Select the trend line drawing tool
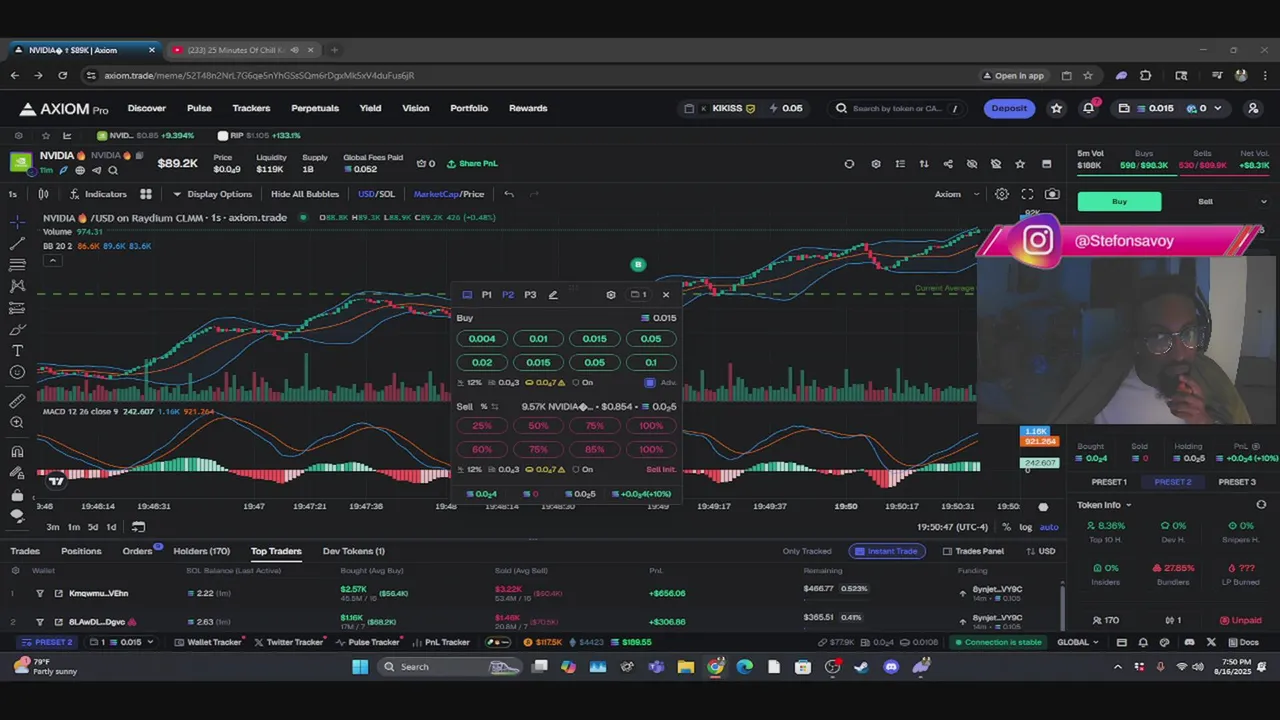The height and width of the screenshot is (720, 1280). pyautogui.click(x=17, y=243)
